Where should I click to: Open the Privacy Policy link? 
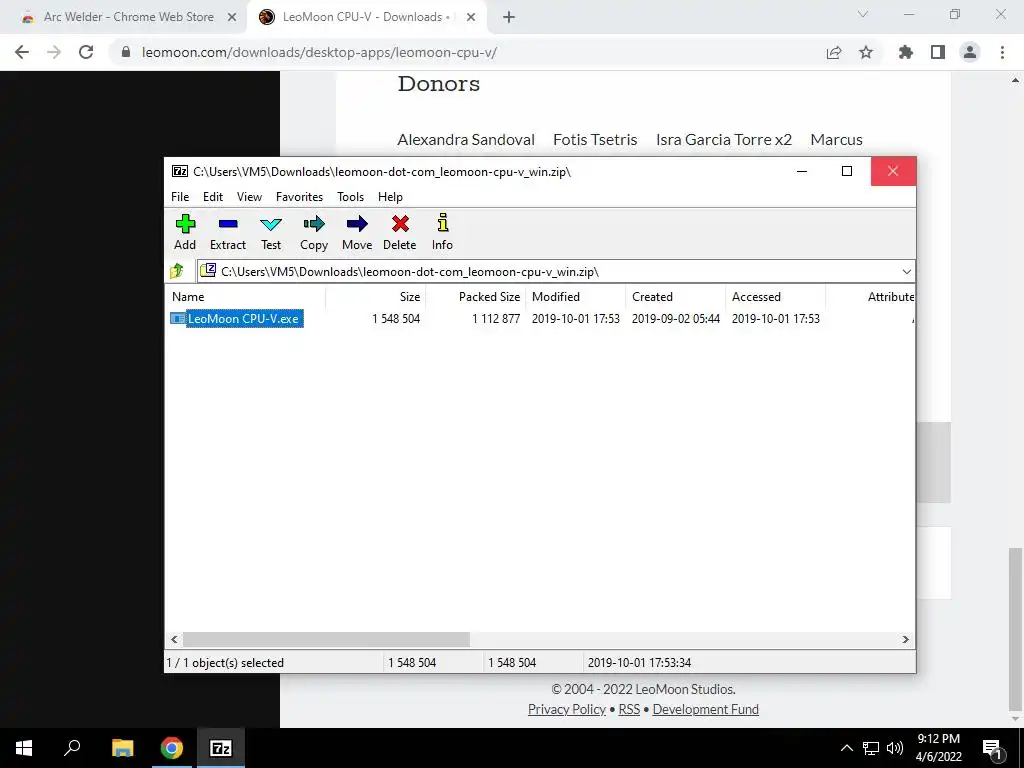tap(567, 709)
